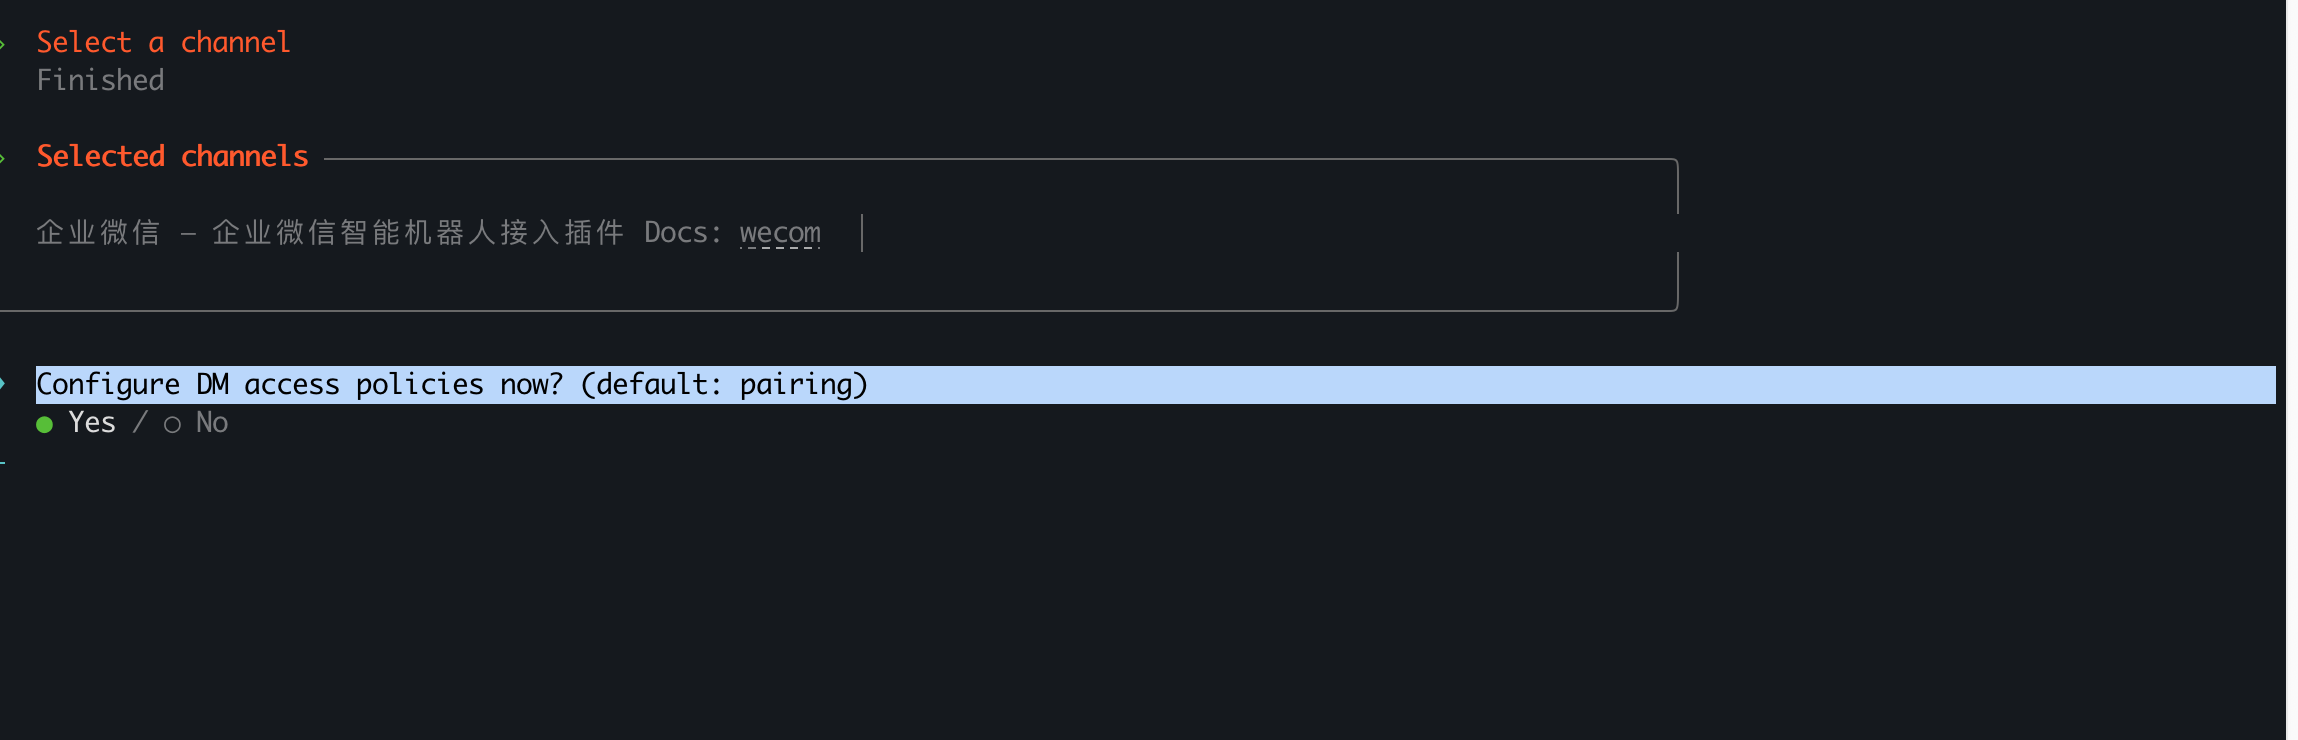Click the "Finished" status text
2298x740 pixels.
point(100,80)
